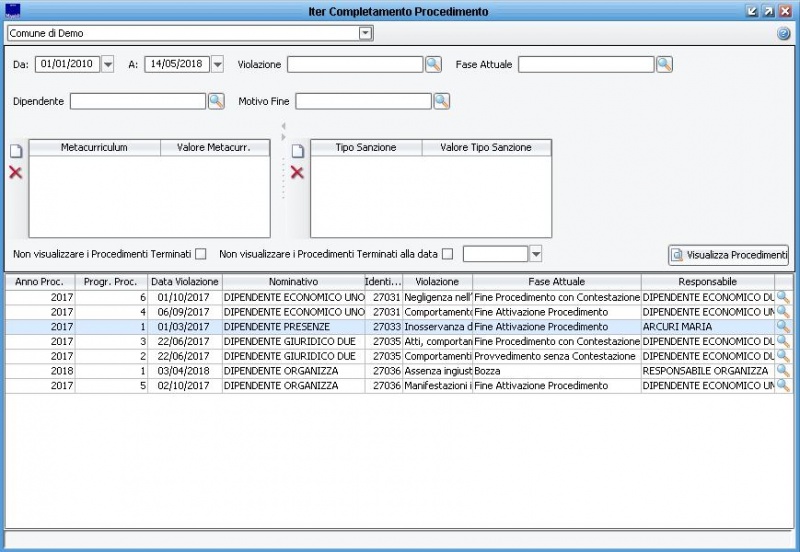
Task: Click the Terminati alla data date field
Action: point(495,254)
